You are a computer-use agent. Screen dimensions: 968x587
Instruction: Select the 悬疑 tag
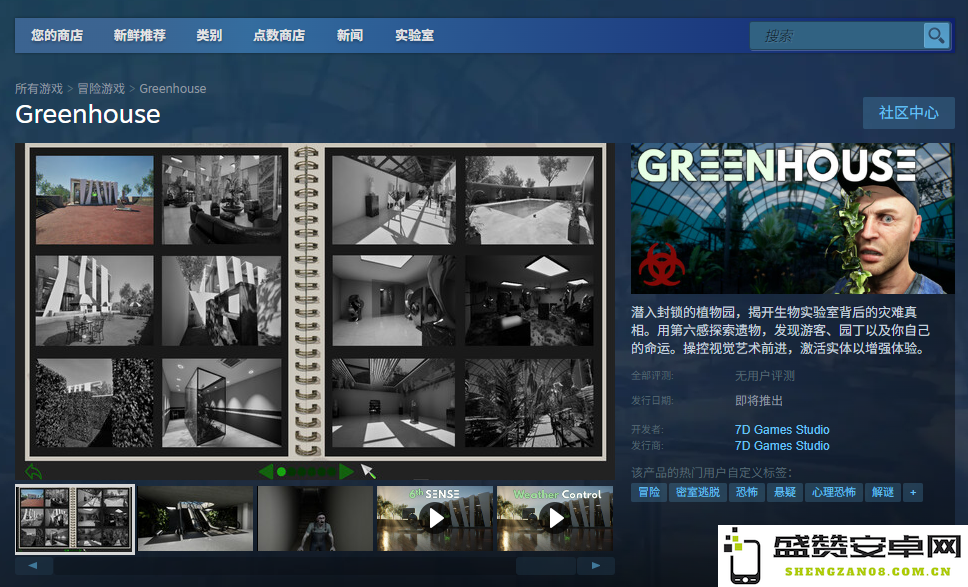pos(785,493)
